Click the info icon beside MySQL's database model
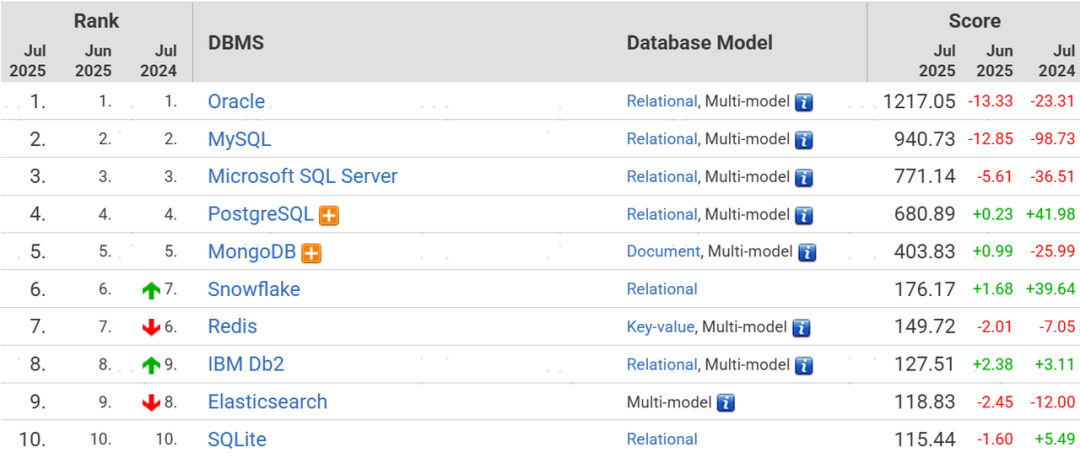 [804, 140]
